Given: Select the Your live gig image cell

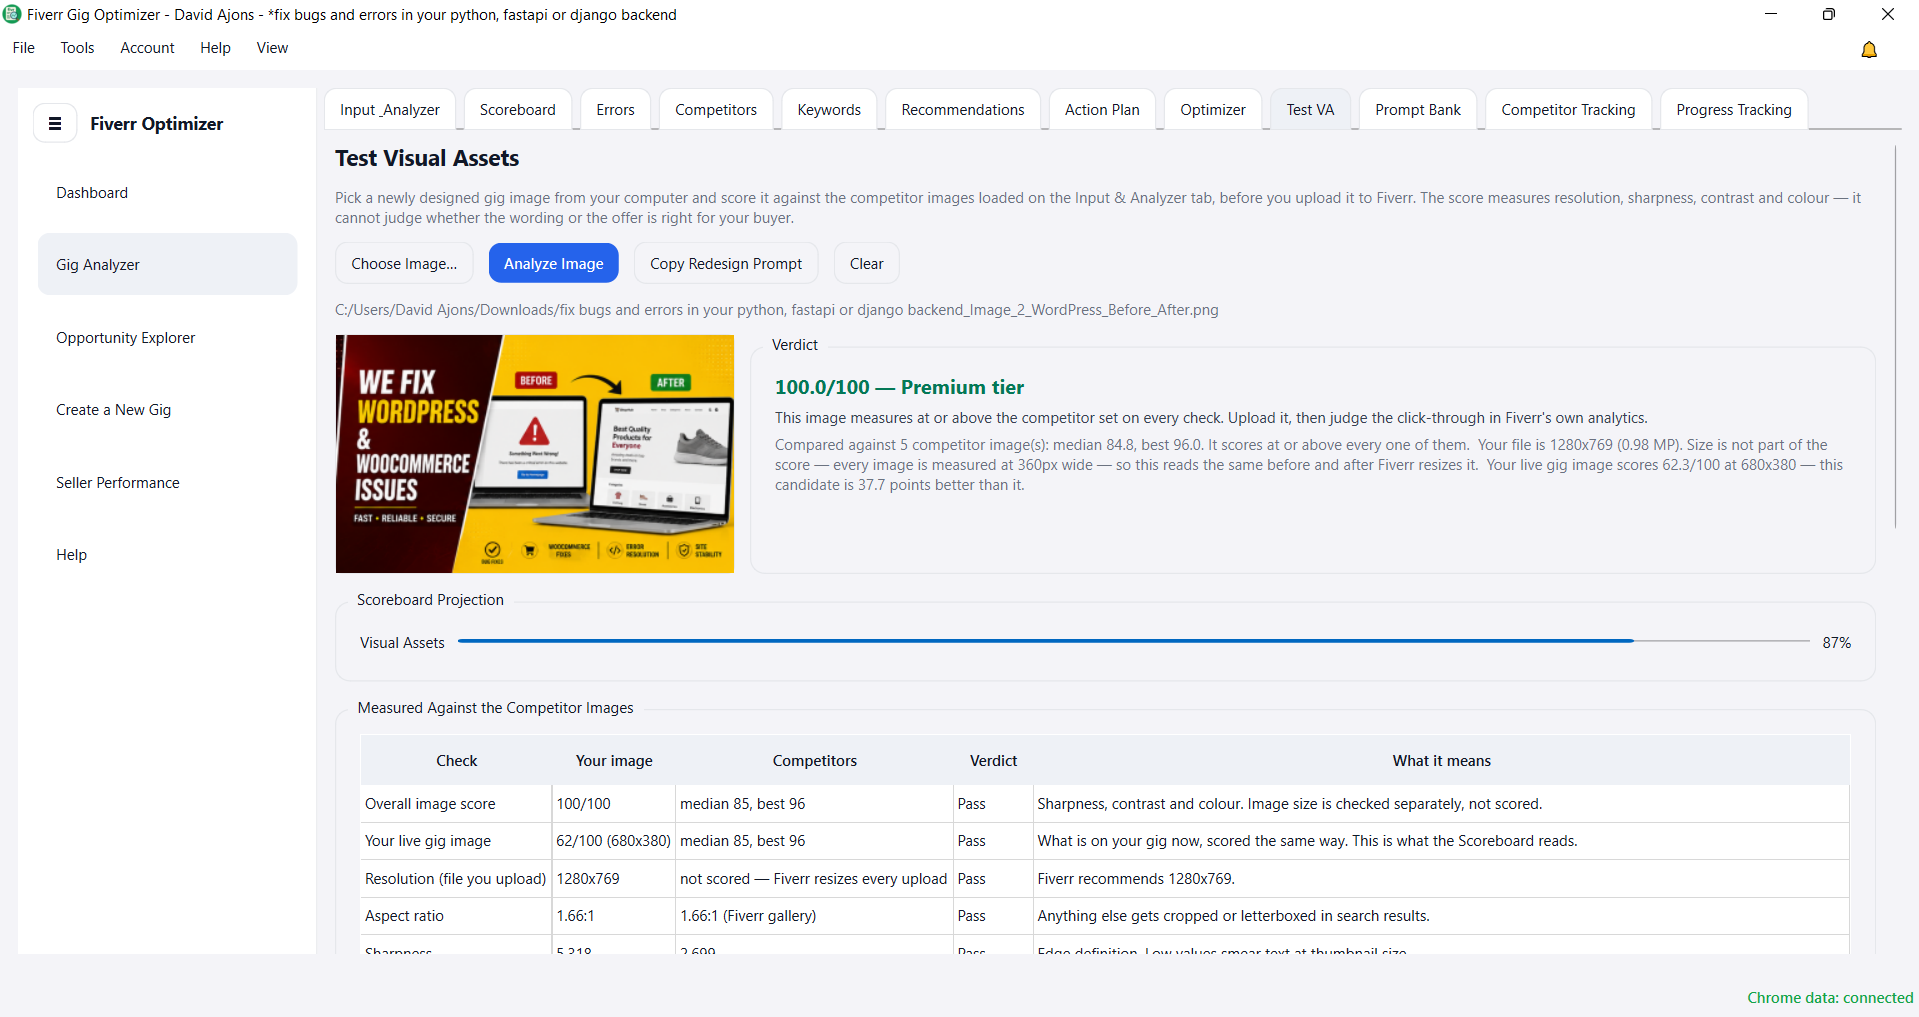Looking at the screenshot, I should (x=456, y=841).
